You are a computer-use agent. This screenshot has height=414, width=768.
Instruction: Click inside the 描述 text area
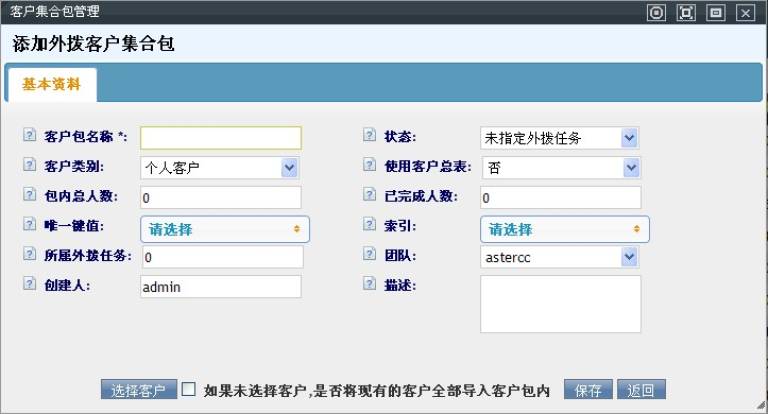point(560,303)
